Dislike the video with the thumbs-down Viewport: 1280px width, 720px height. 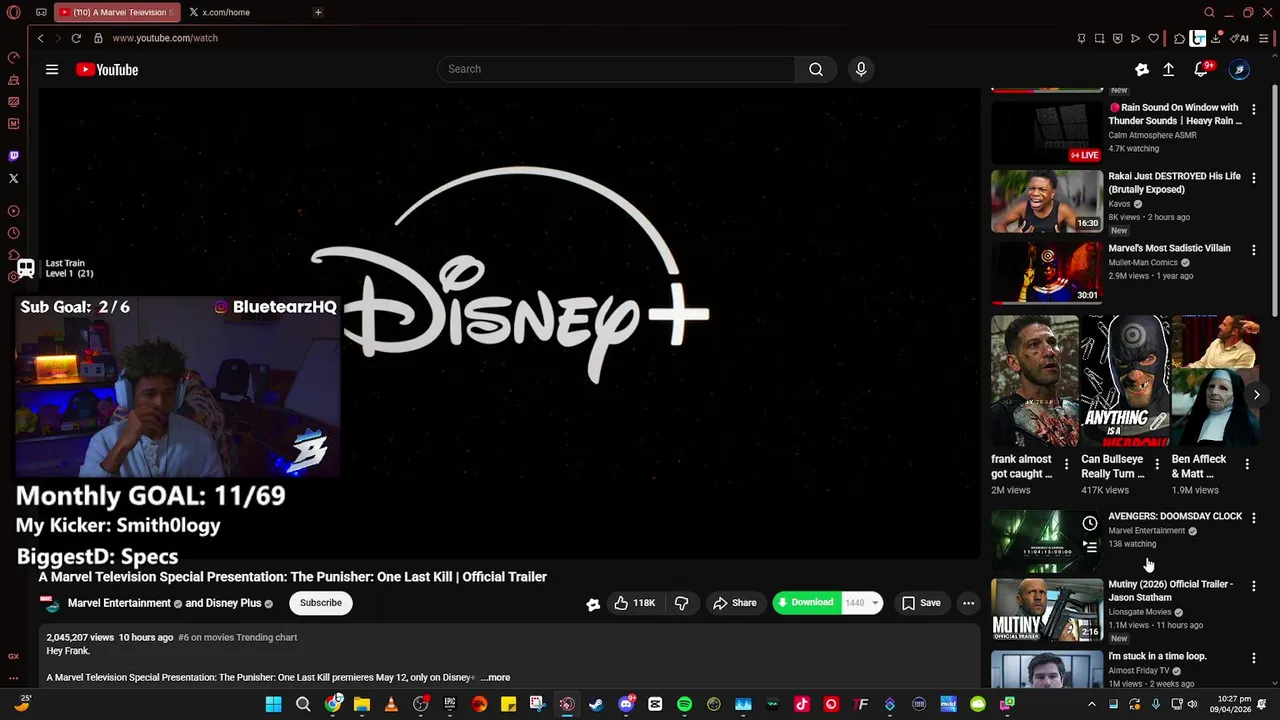681,603
